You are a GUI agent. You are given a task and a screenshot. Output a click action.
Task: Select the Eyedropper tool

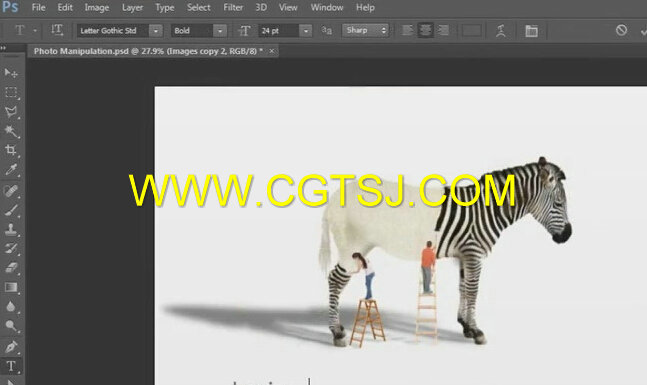coord(11,170)
